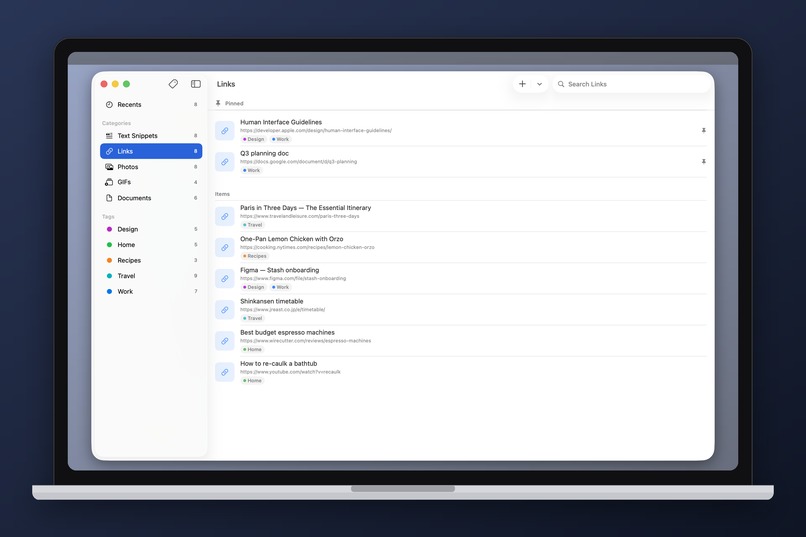Screen dimensions: 806x537
Task: Filter by the Work tag
Action: pos(151,291)
